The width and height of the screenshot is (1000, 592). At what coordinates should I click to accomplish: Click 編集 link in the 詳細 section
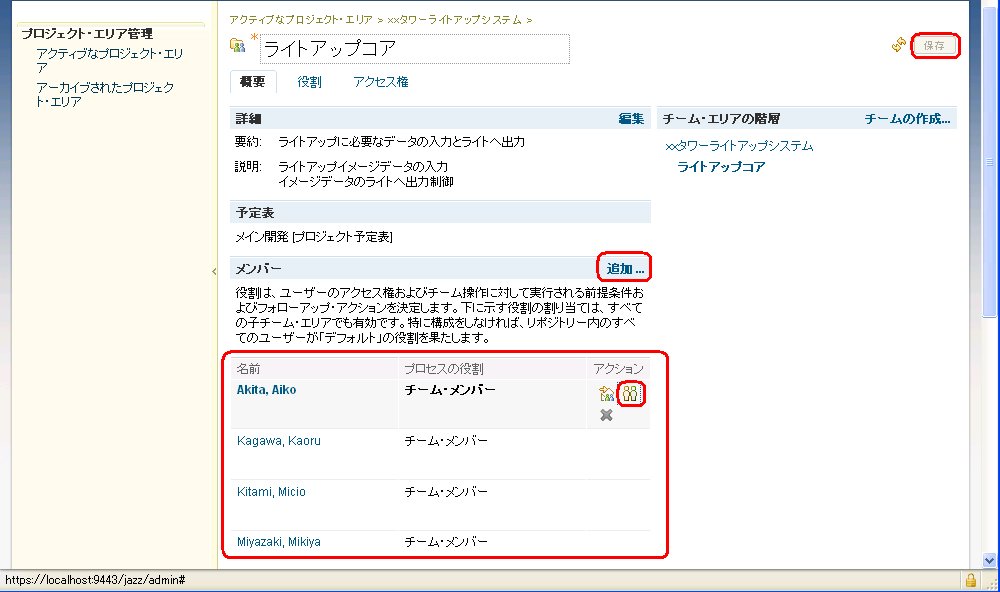point(631,119)
